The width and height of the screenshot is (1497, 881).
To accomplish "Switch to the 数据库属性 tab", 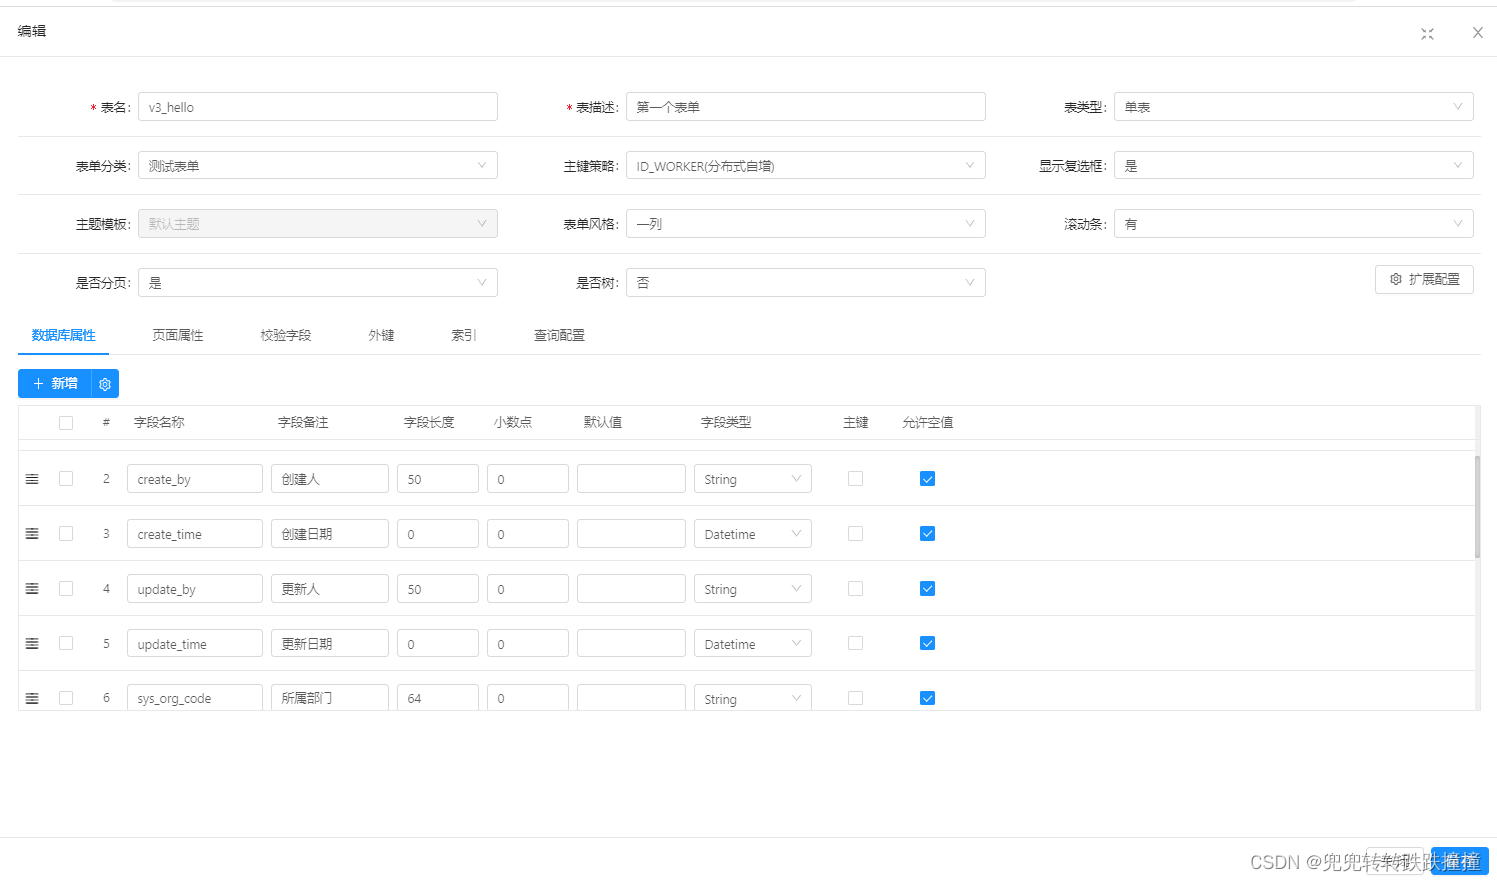I will coord(63,335).
